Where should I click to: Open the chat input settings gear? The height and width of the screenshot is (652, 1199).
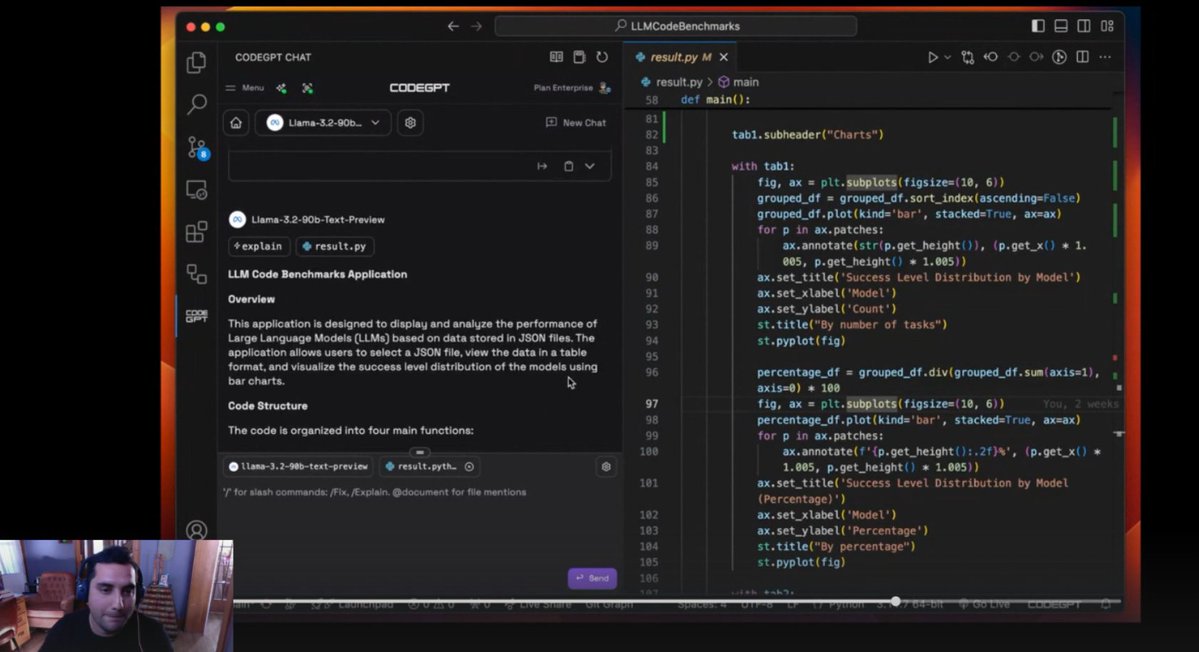click(x=606, y=466)
